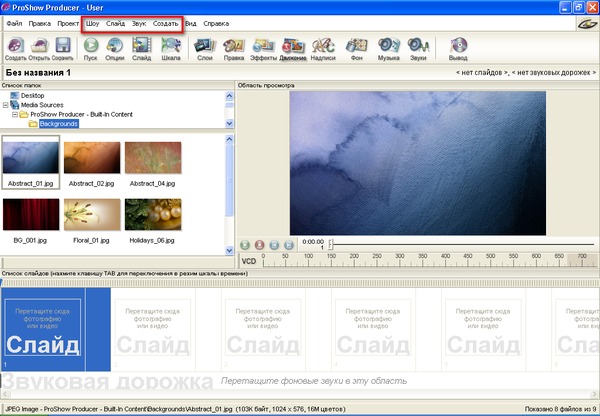Screen dimensions: 600x416
Task: Select Desktop in the folder tree
Action: pos(32,95)
